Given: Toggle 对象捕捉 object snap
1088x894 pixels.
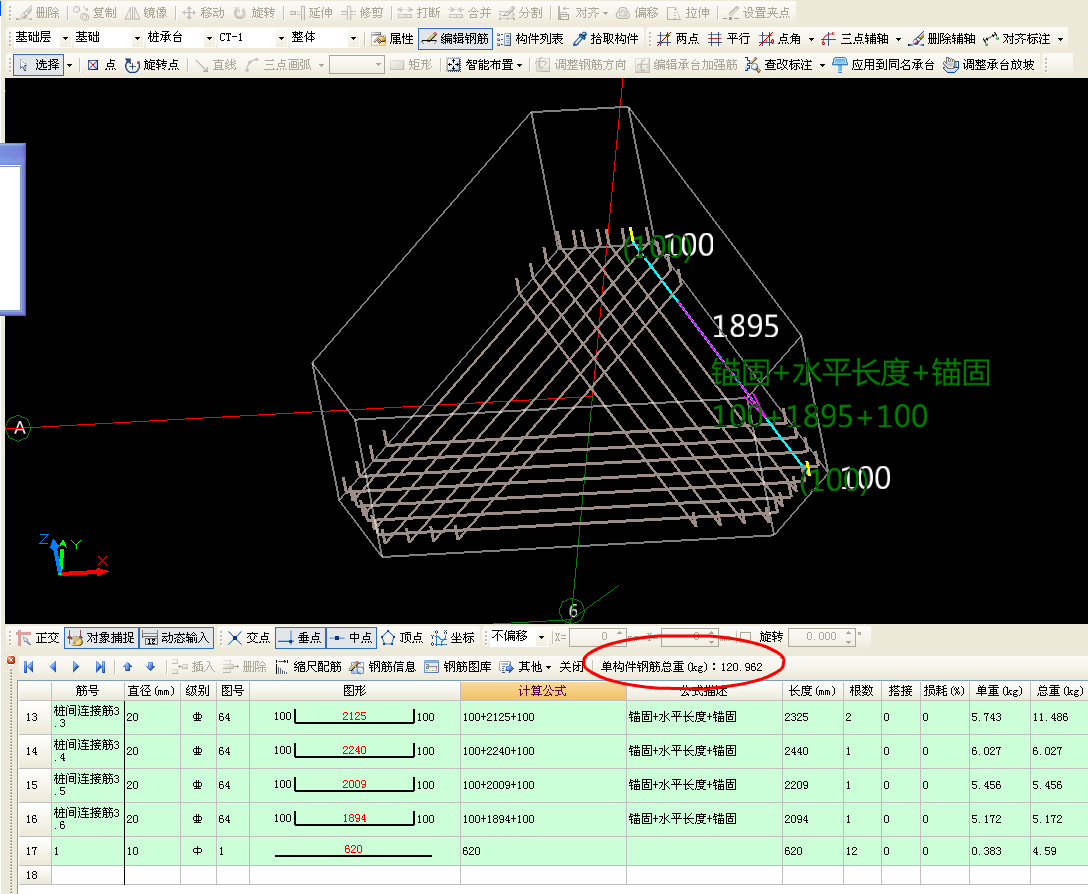Looking at the screenshot, I should 101,637.
